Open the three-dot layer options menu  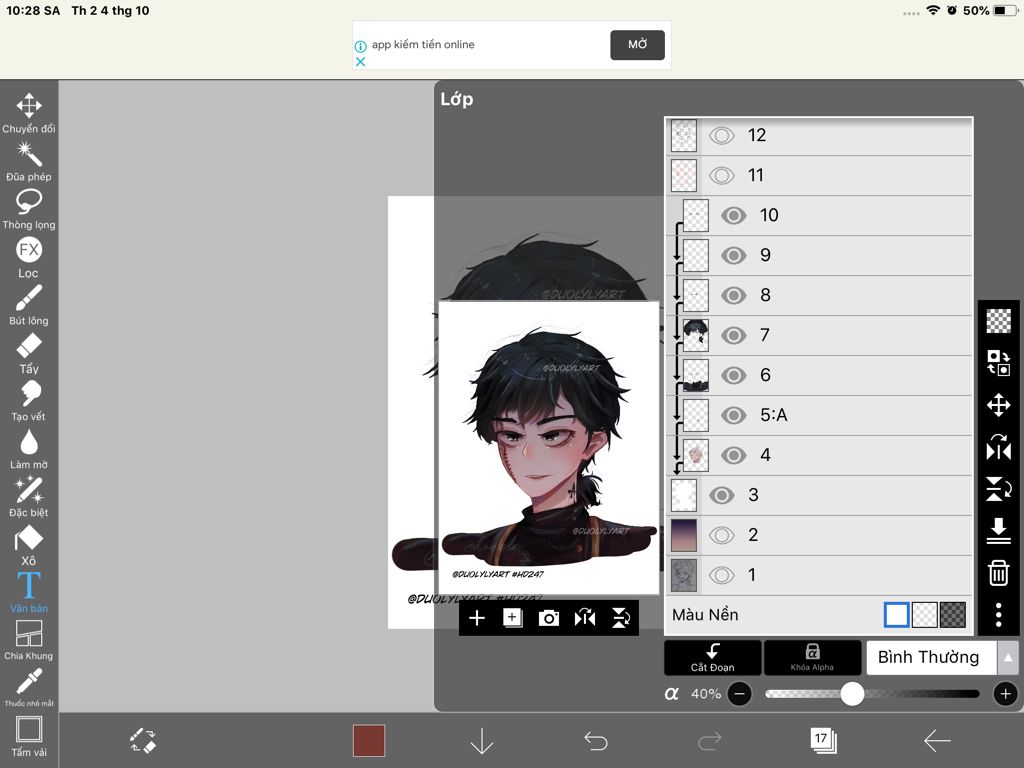click(x=999, y=615)
